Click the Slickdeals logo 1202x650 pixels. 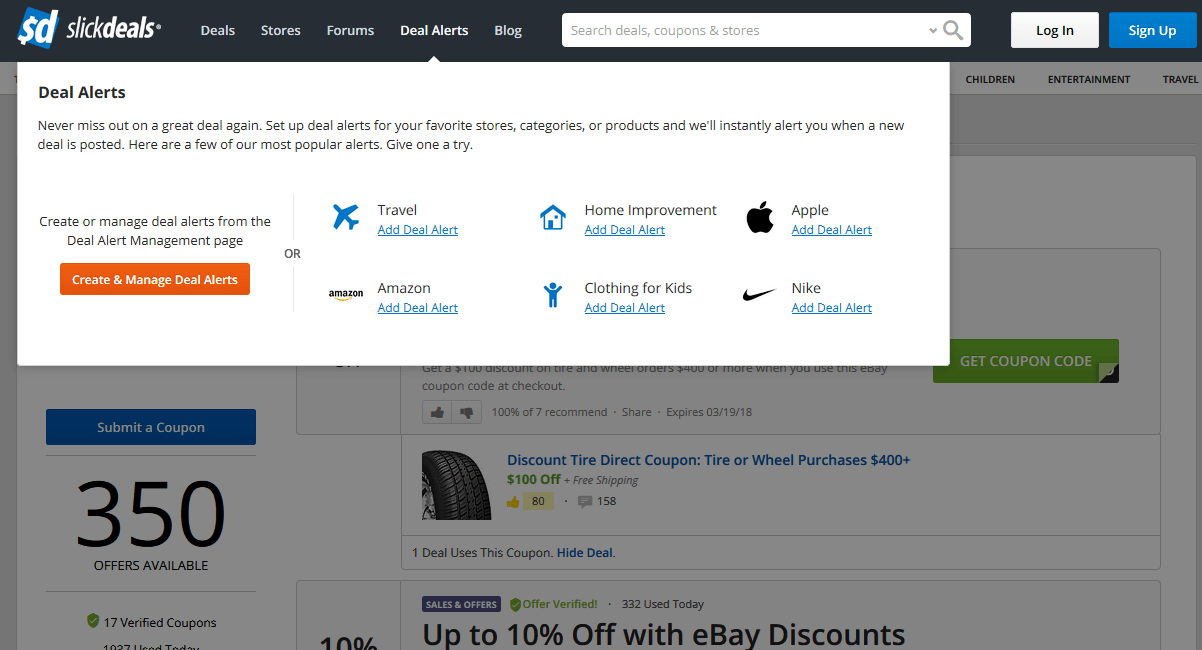click(x=88, y=29)
